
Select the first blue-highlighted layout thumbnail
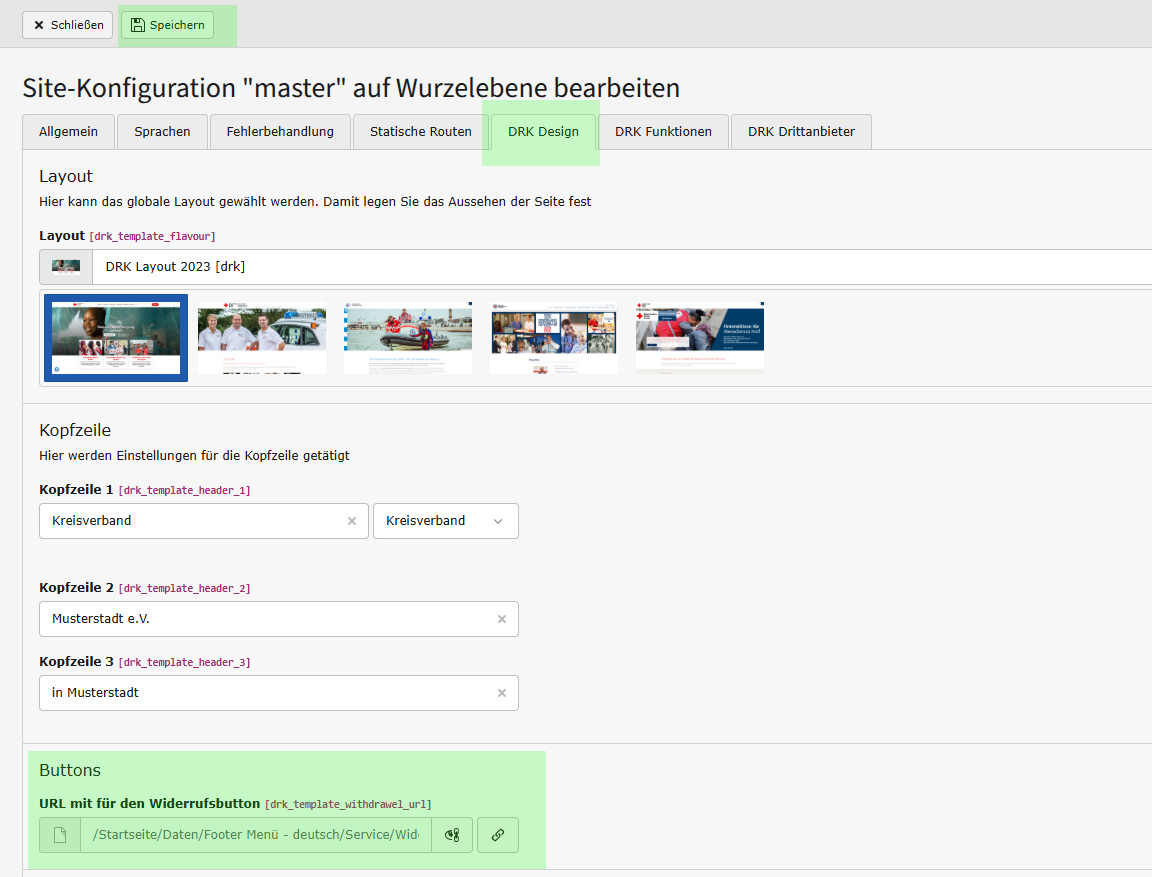coord(116,338)
